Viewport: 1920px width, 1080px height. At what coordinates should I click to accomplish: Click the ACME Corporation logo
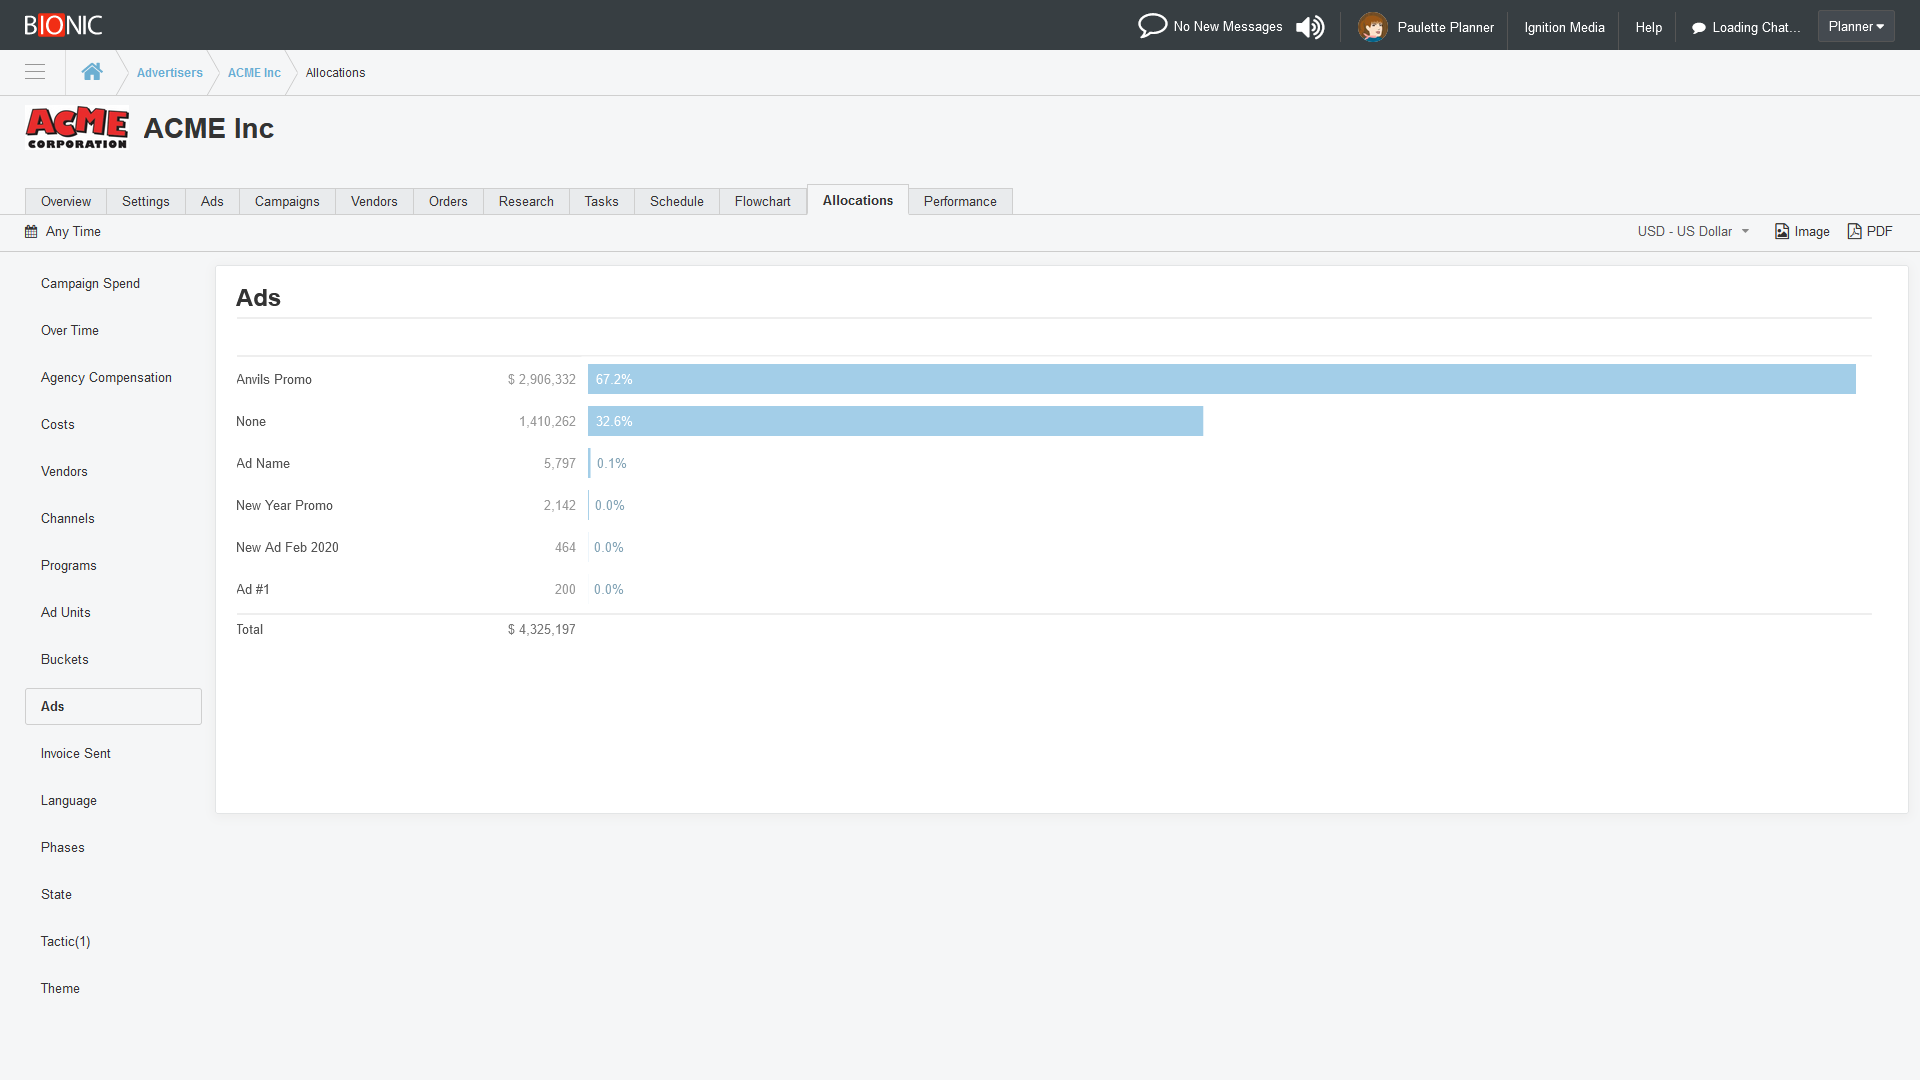click(x=77, y=128)
